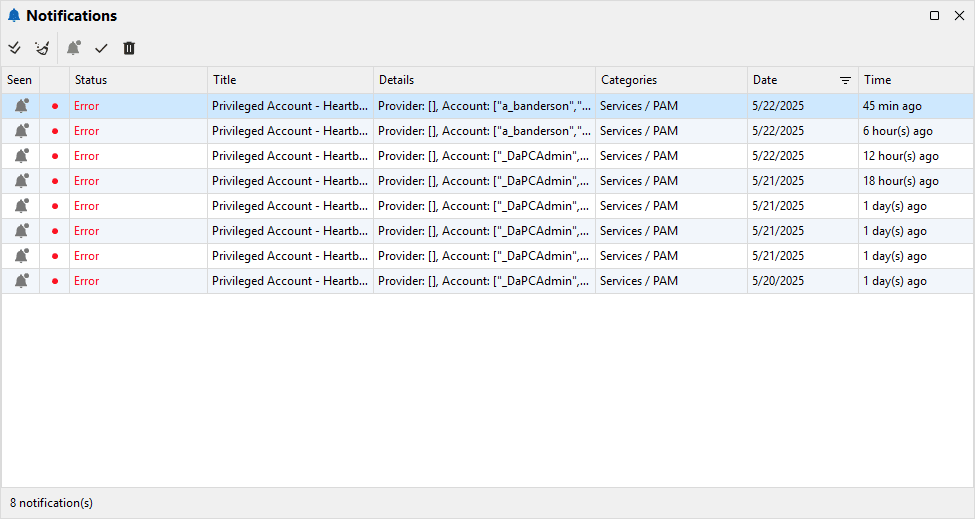Open the Date column filter icon
This screenshot has width=975, height=519.
845,80
